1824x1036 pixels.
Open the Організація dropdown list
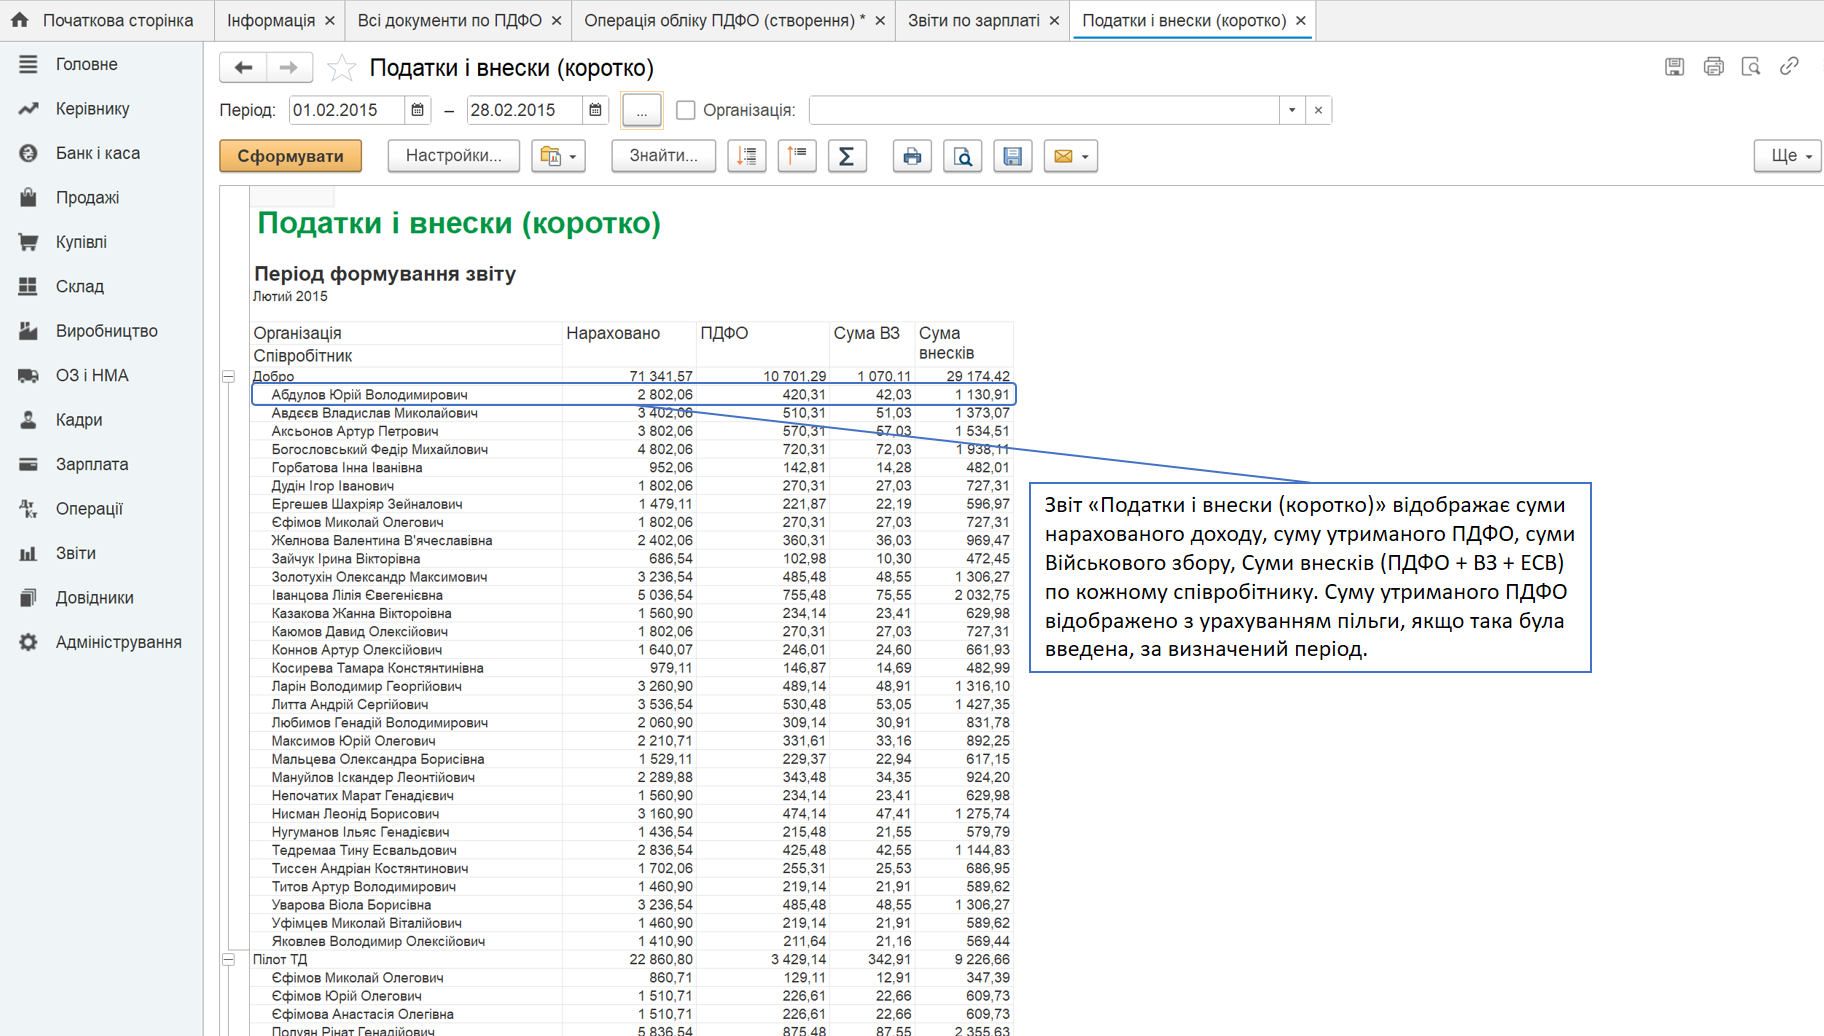pos(1292,110)
